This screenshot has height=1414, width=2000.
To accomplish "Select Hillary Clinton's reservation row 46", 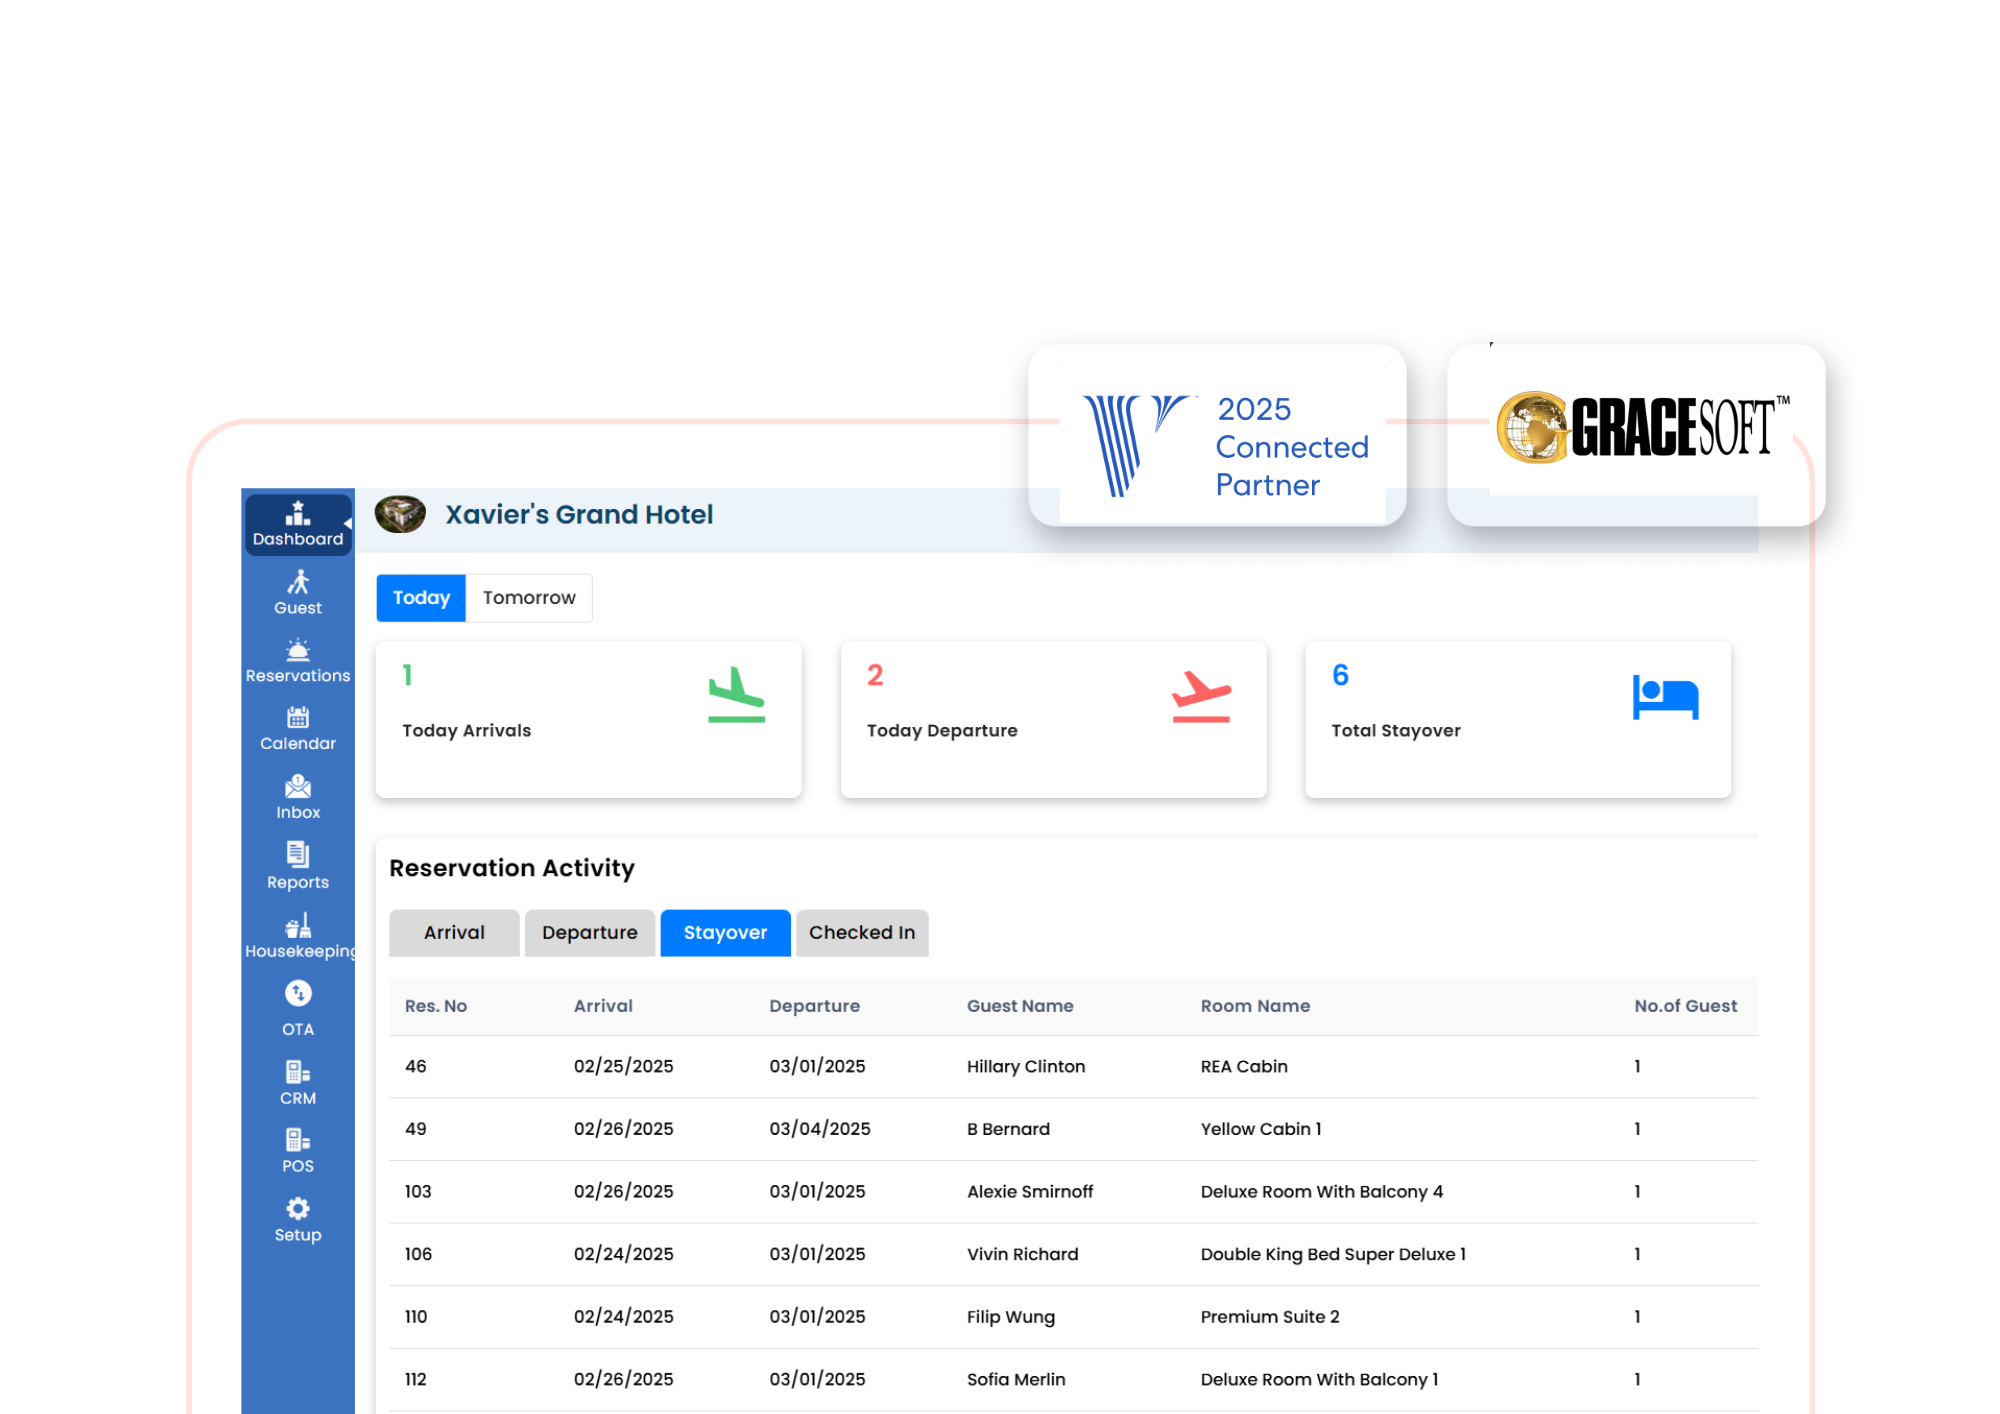I will (900, 1066).
